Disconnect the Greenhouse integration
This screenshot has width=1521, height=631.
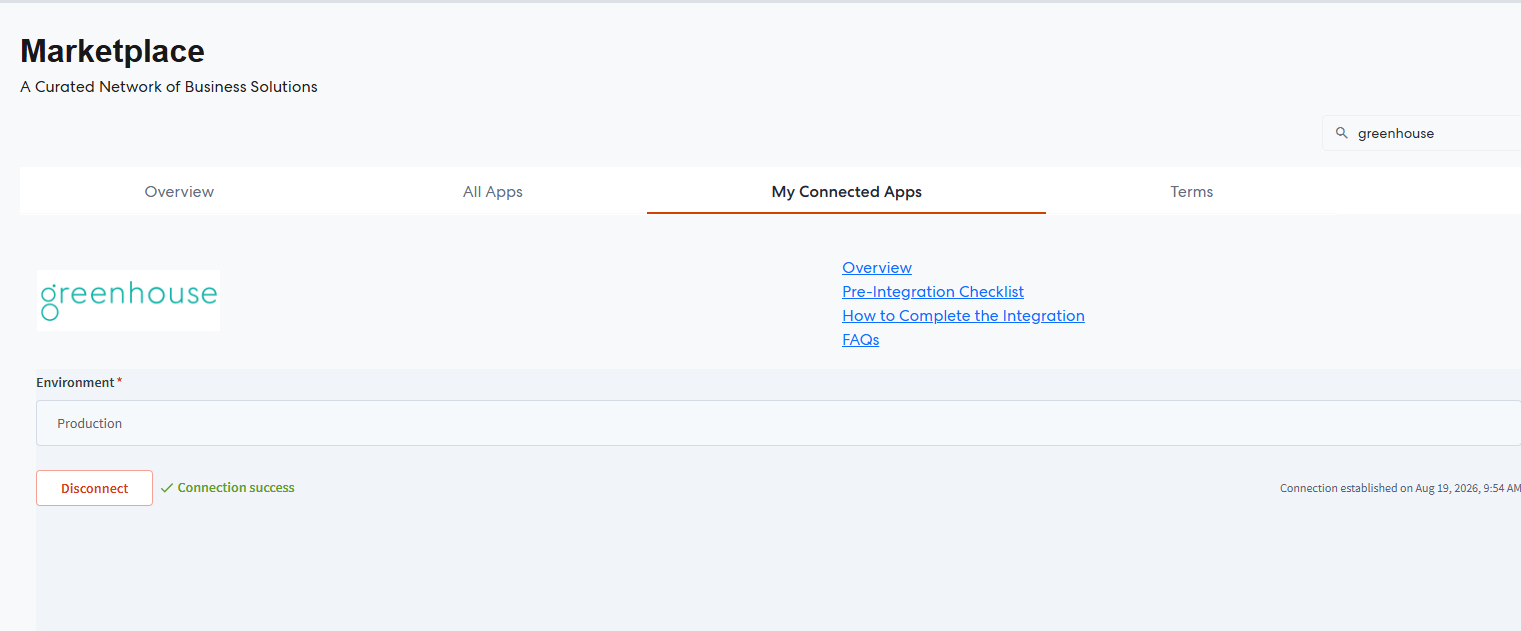click(95, 488)
